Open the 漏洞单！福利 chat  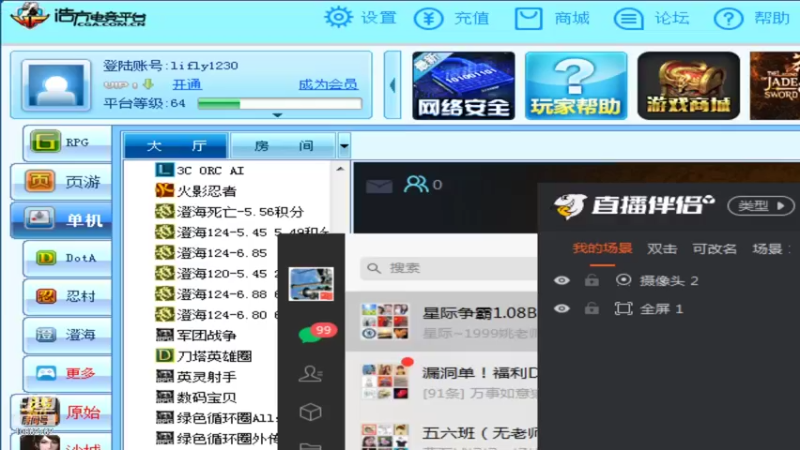[442, 382]
